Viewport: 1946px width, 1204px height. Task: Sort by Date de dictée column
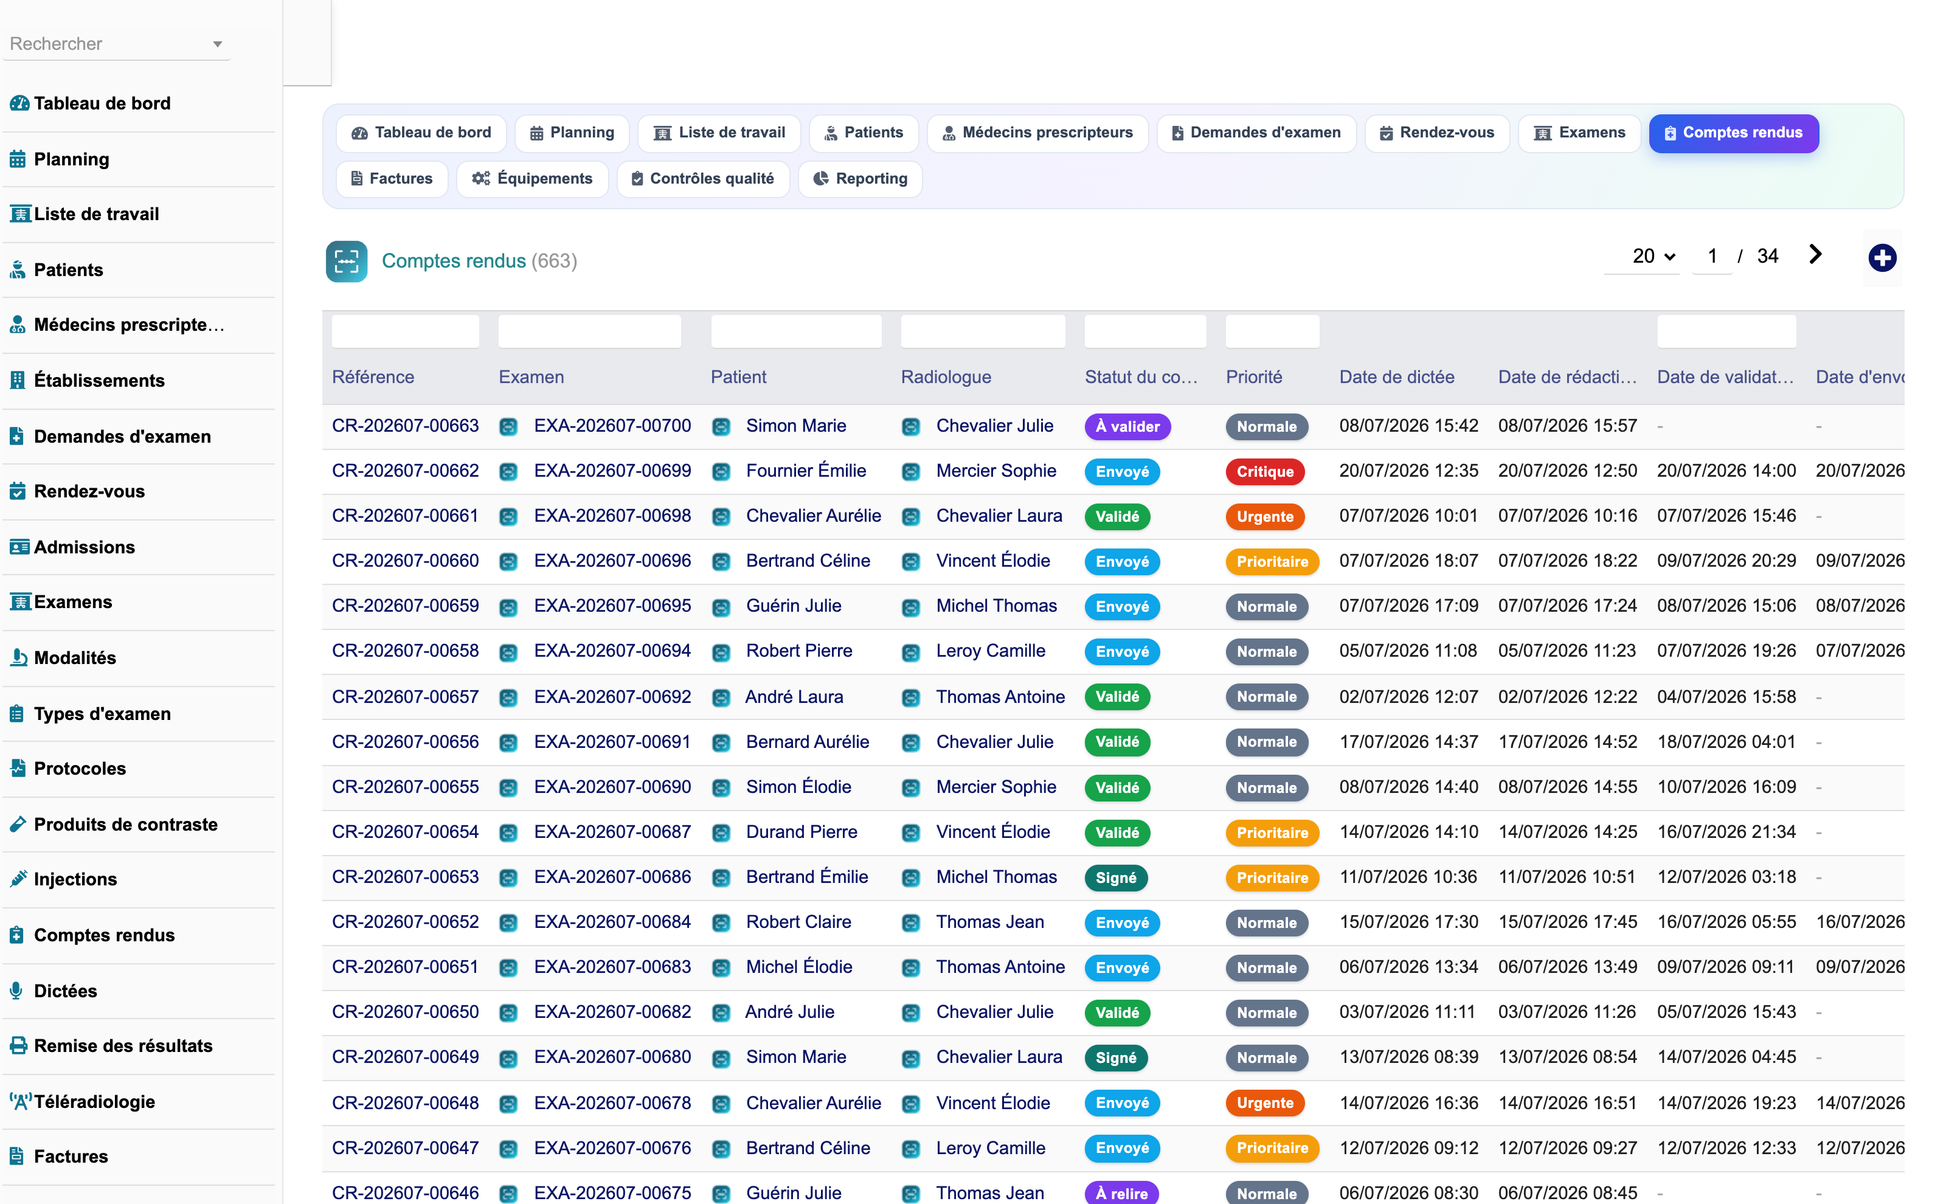(x=1396, y=377)
